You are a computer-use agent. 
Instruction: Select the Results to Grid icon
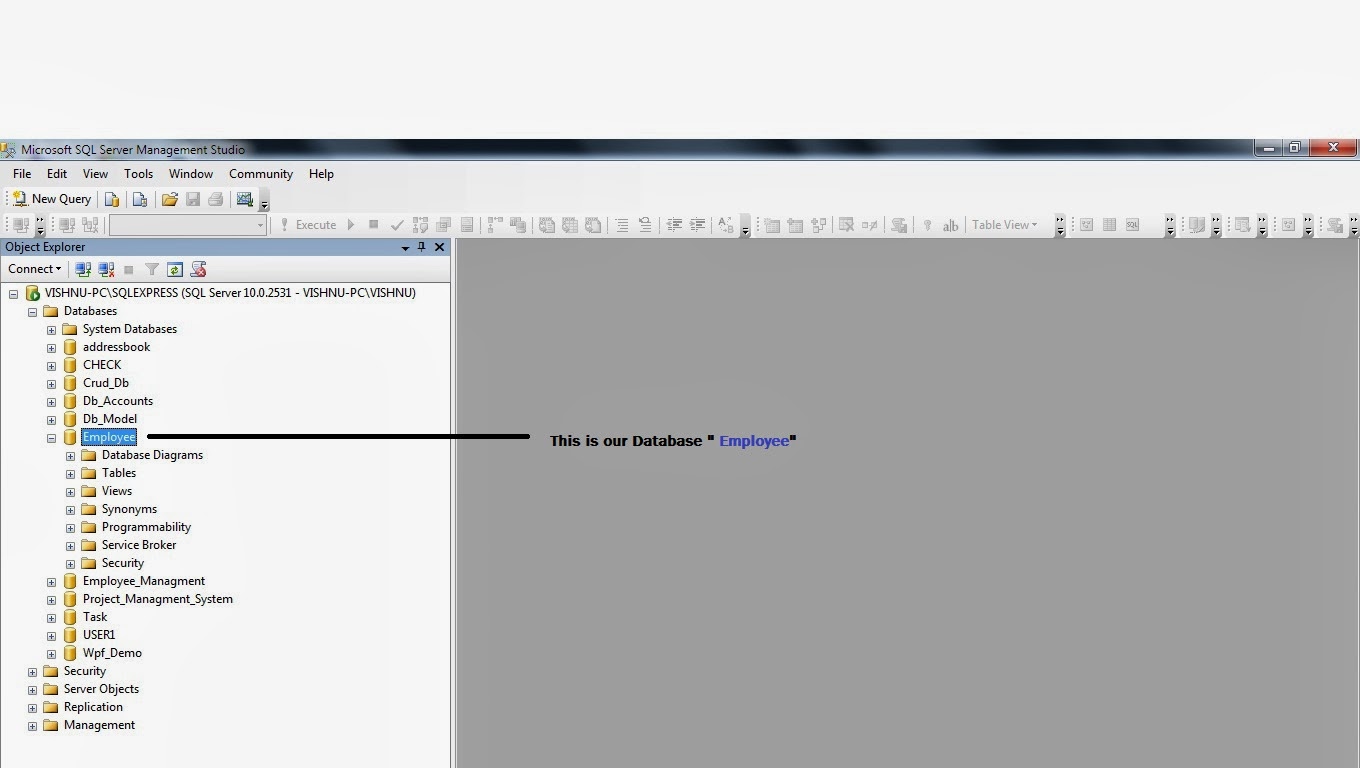[570, 225]
